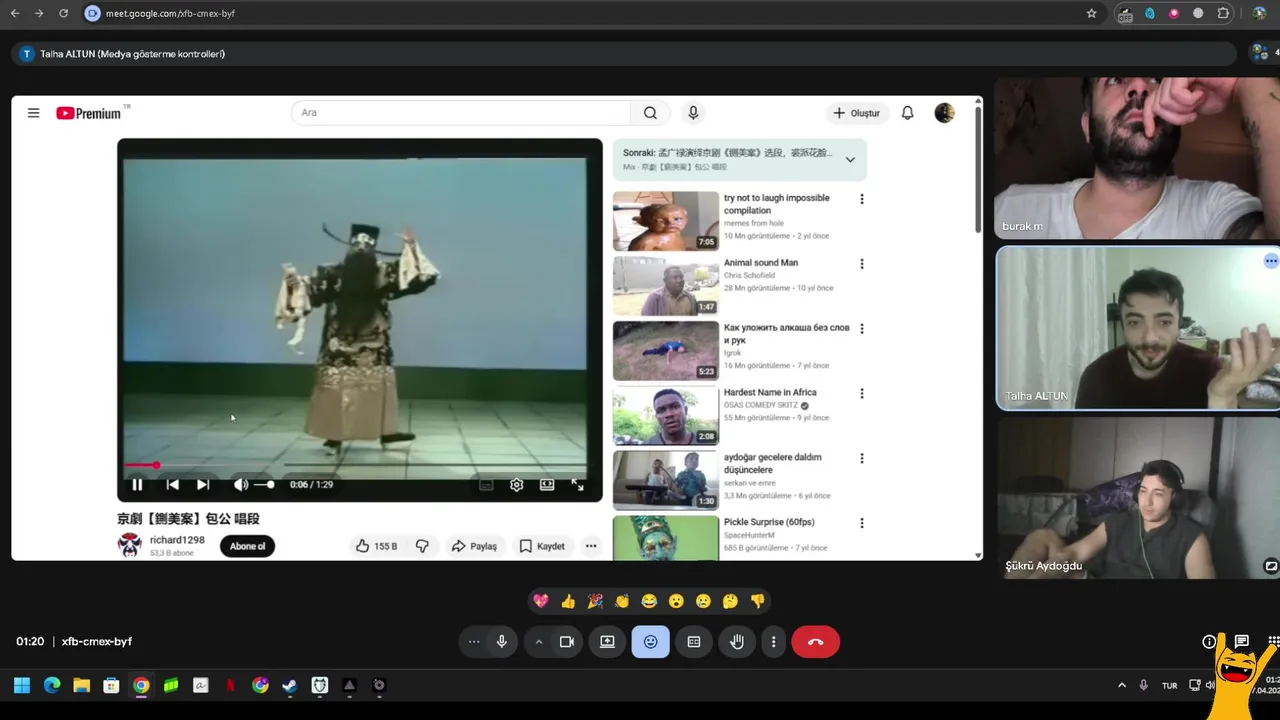This screenshot has height=720, width=1280.
Task: Raise hand in Google Meet
Action: coord(737,642)
